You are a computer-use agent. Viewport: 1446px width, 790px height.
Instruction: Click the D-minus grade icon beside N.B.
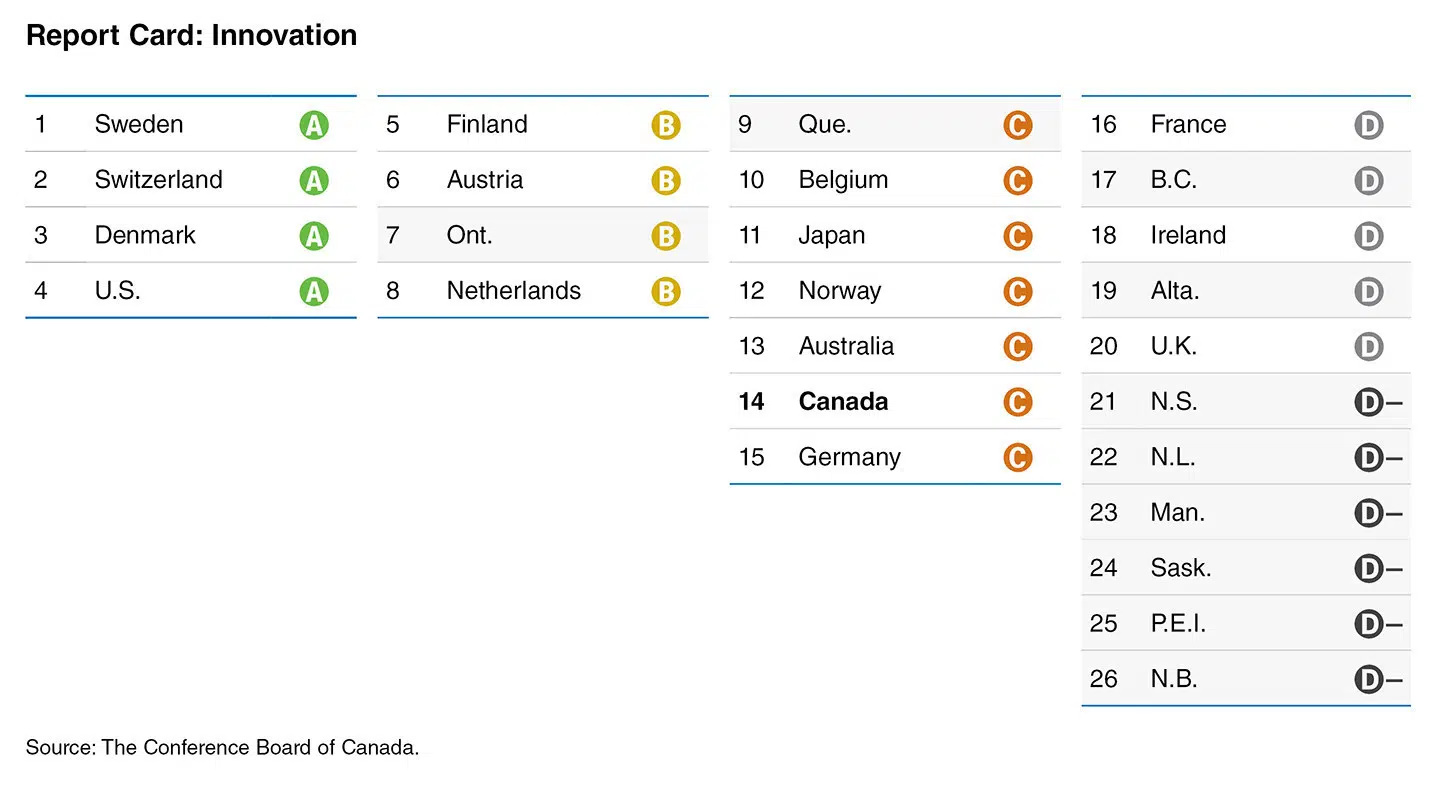(1376, 680)
